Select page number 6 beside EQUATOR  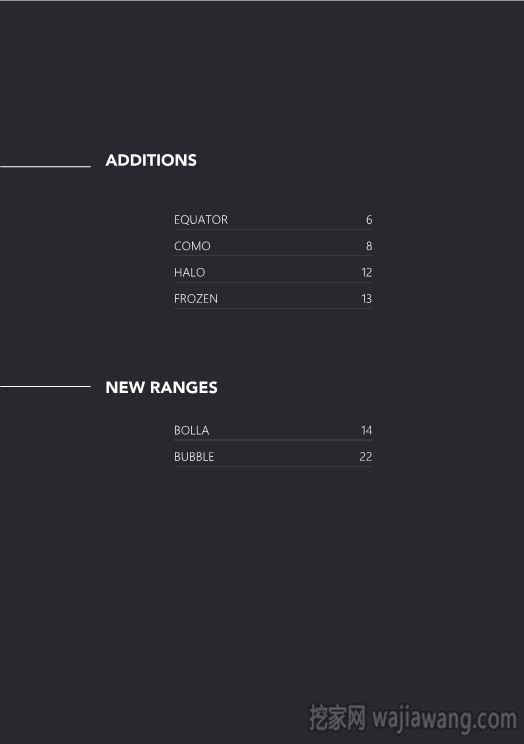[369, 220]
